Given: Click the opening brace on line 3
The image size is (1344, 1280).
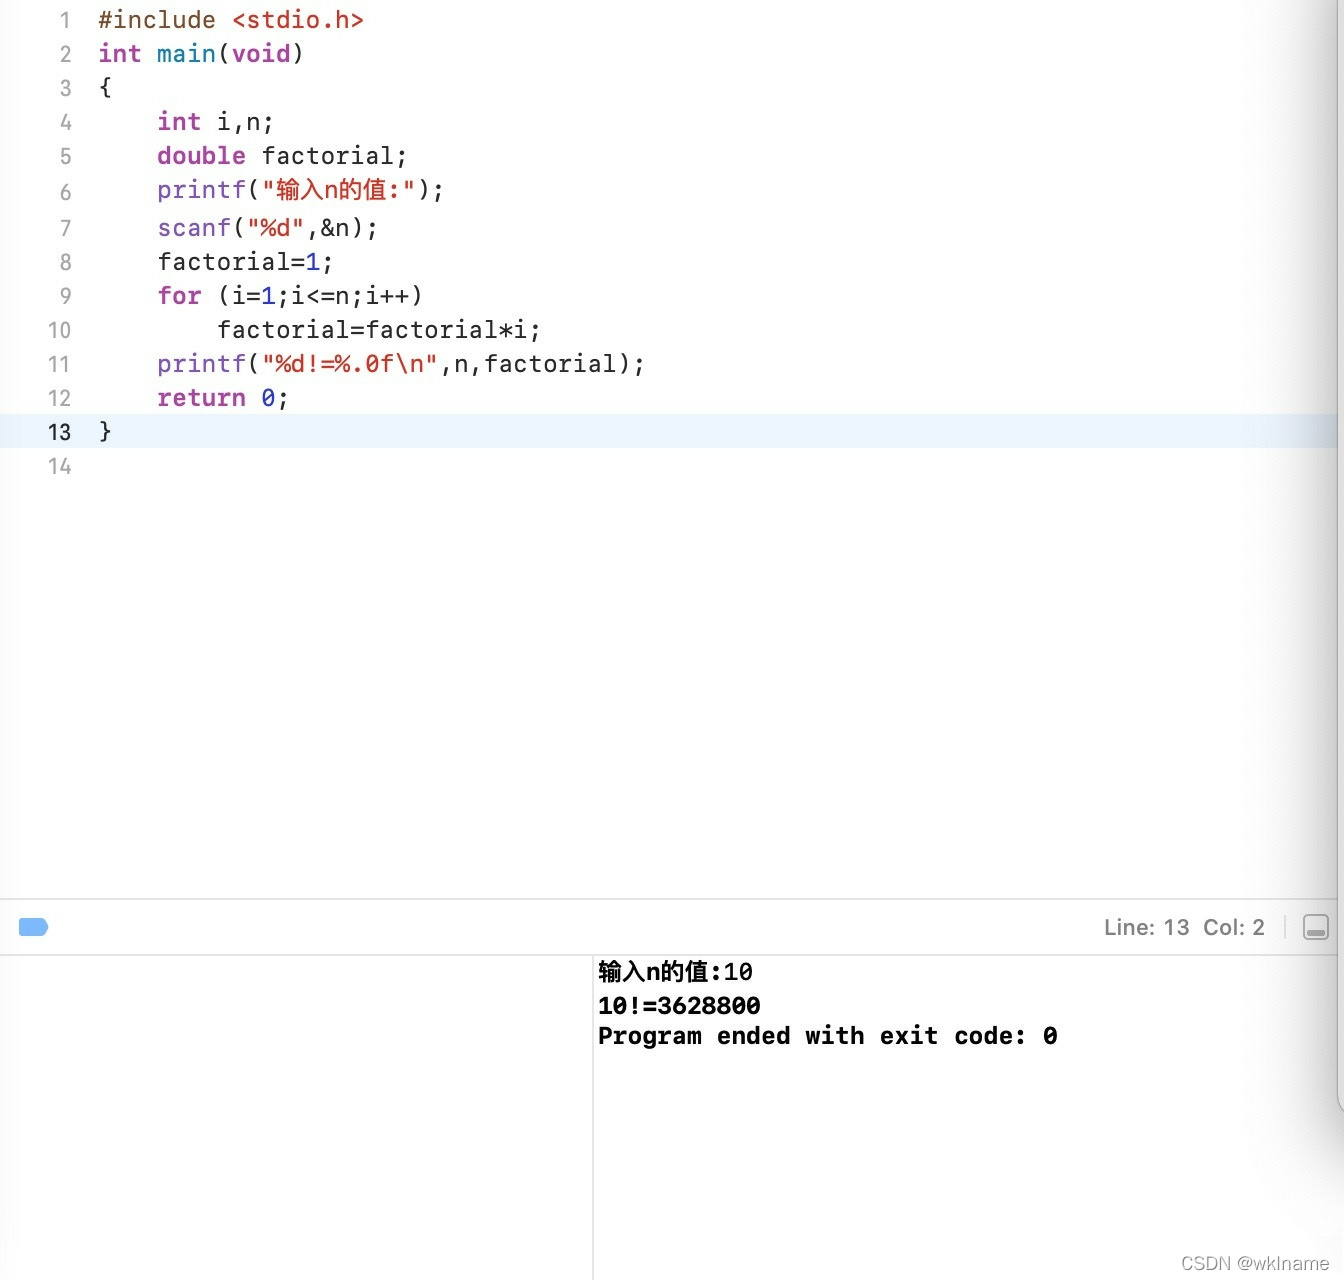Looking at the screenshot, I should (105, 88).
